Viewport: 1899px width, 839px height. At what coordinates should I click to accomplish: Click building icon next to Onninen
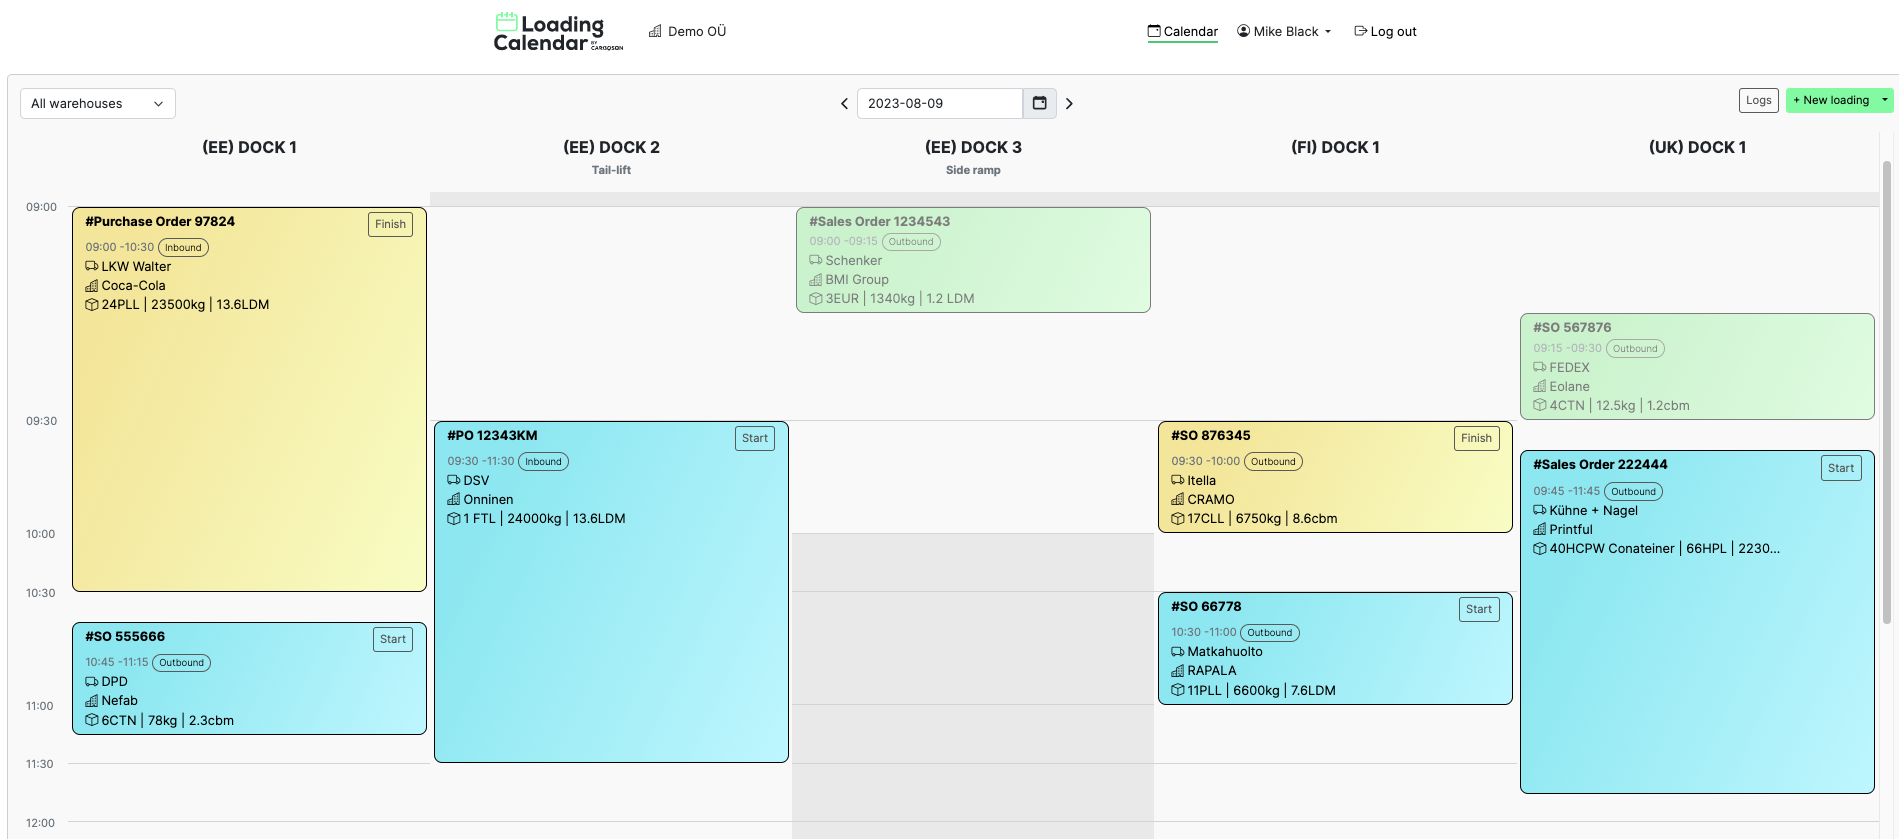(454, 499)
